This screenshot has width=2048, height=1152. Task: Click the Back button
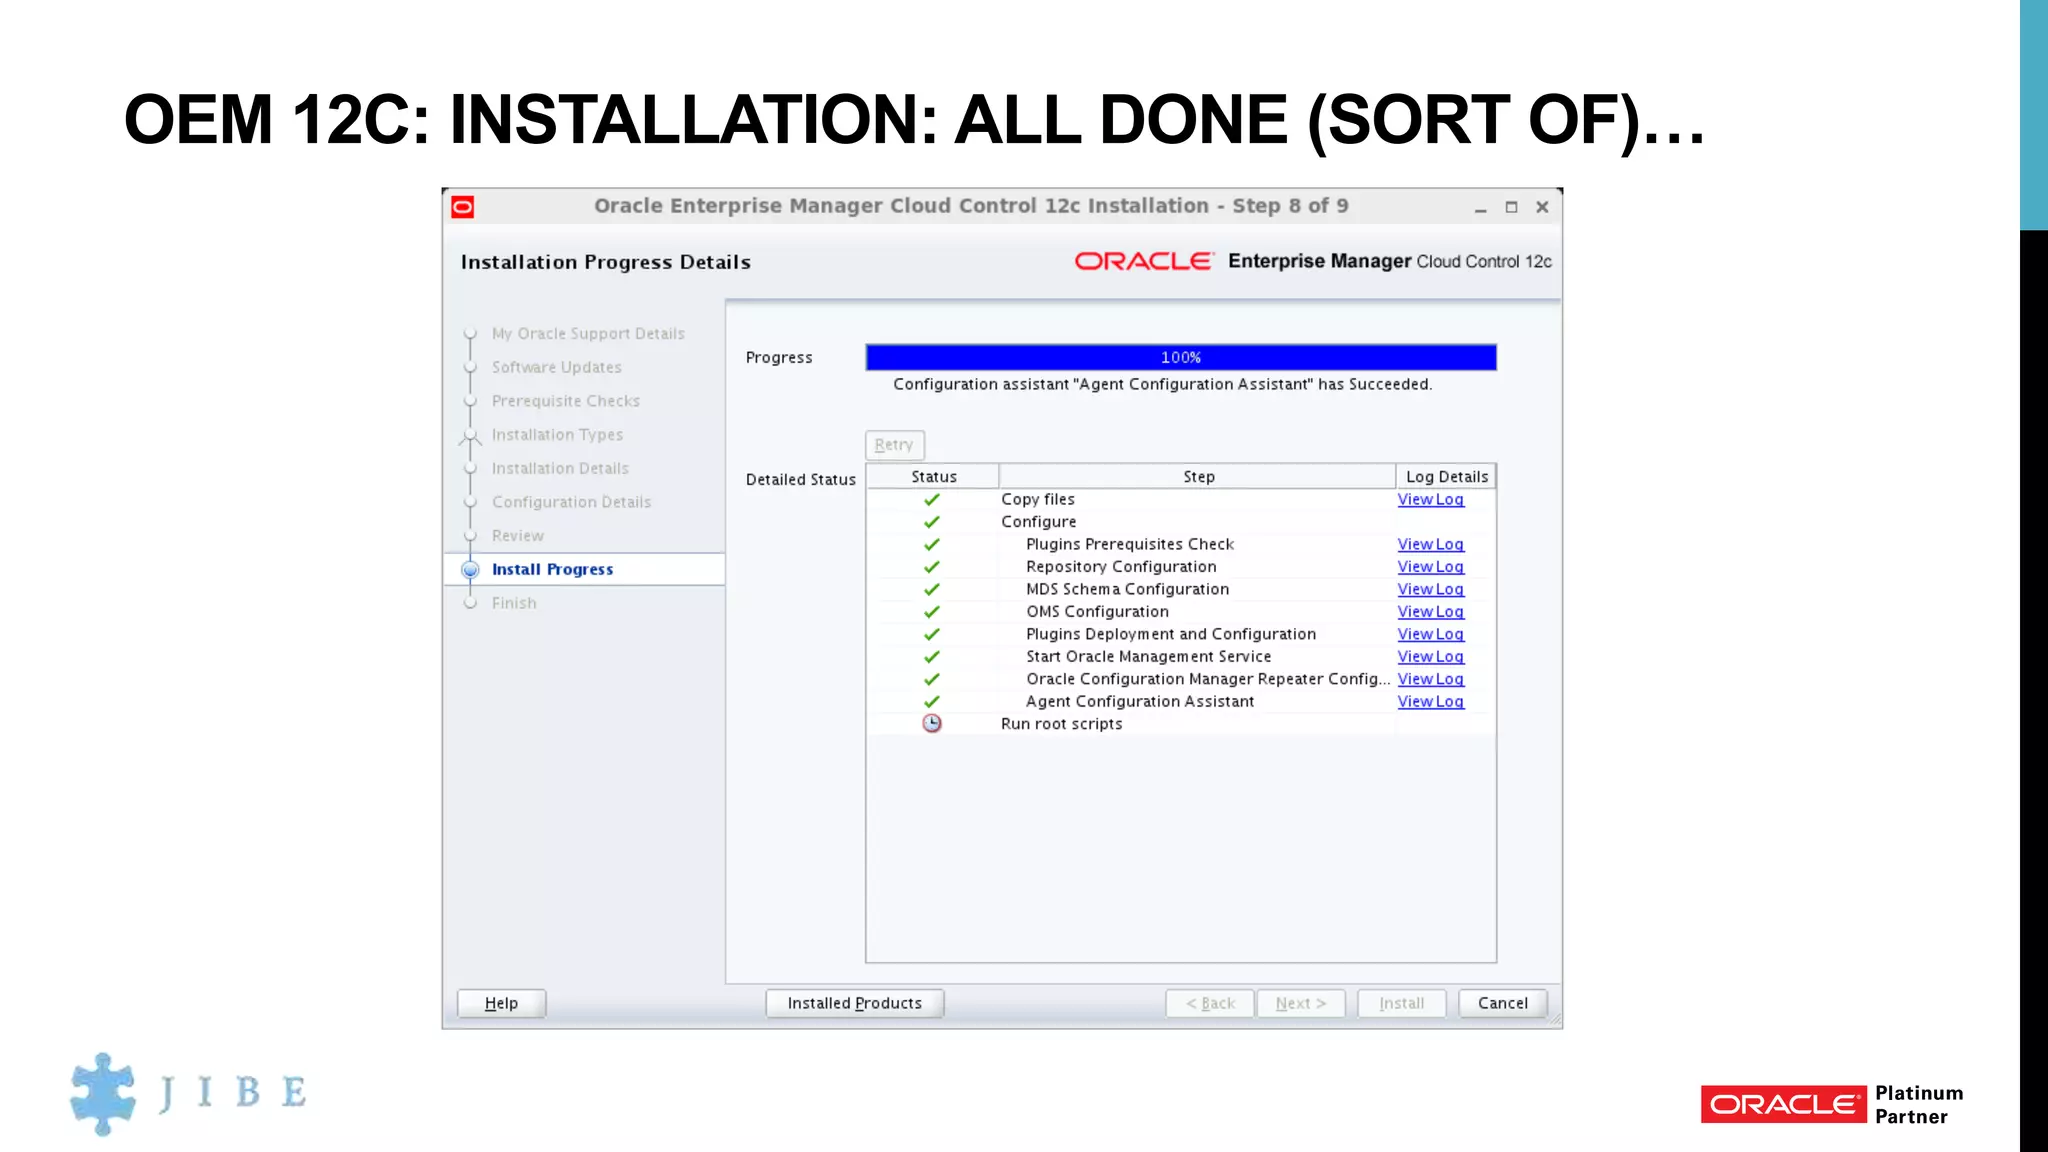pos(1209,1003)
